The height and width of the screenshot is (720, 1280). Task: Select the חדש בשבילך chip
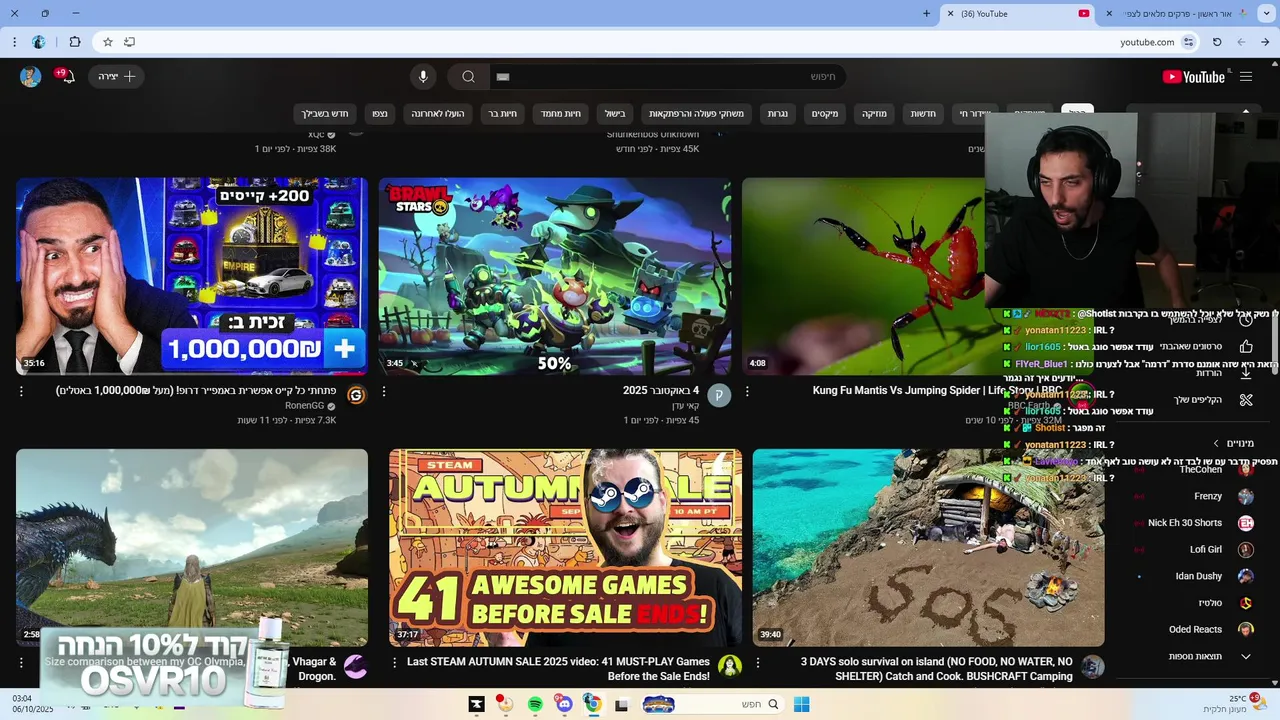click(x=325, y=114)
